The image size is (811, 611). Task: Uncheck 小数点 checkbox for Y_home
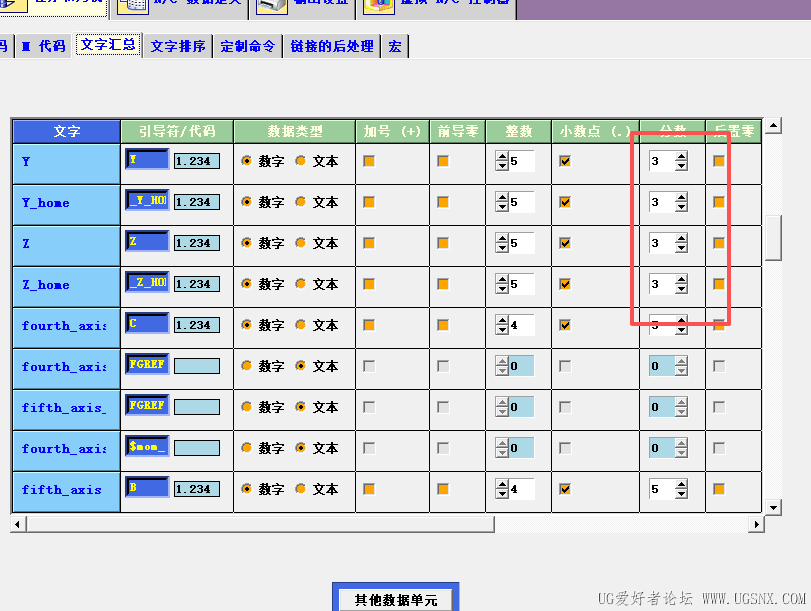click(x=565, y=202)
